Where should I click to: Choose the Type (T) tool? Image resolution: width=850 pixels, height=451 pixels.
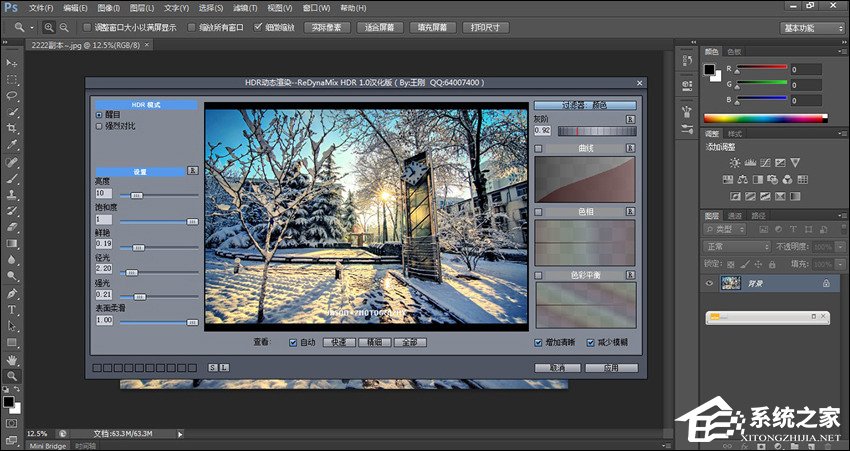pyautogui.click(x=12, y=309)
